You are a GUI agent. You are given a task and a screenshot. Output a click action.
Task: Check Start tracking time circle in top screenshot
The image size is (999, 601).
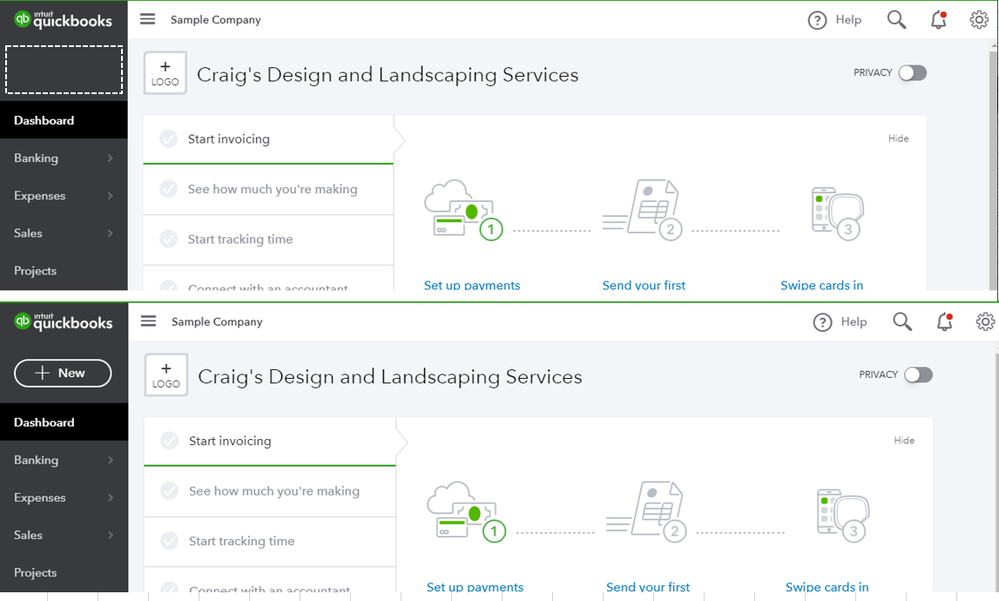[x=168, y=239]
